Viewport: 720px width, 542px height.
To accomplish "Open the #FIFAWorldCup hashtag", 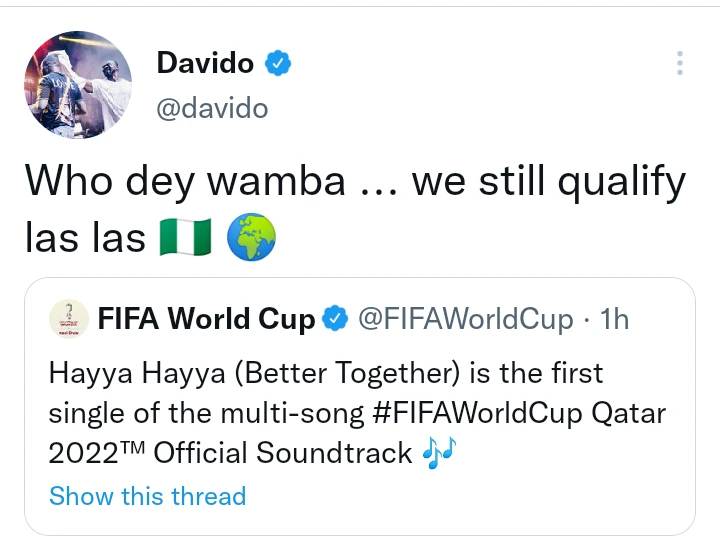I will (487, 413).
